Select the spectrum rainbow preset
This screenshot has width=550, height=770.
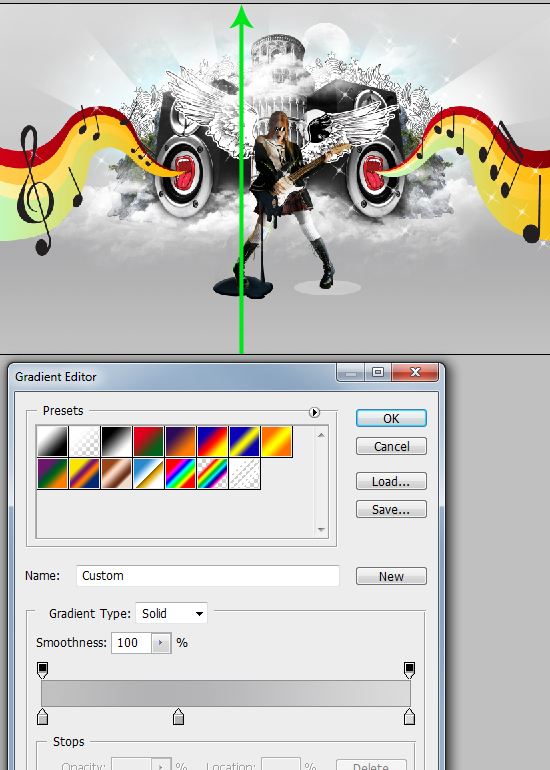[180, 473]
